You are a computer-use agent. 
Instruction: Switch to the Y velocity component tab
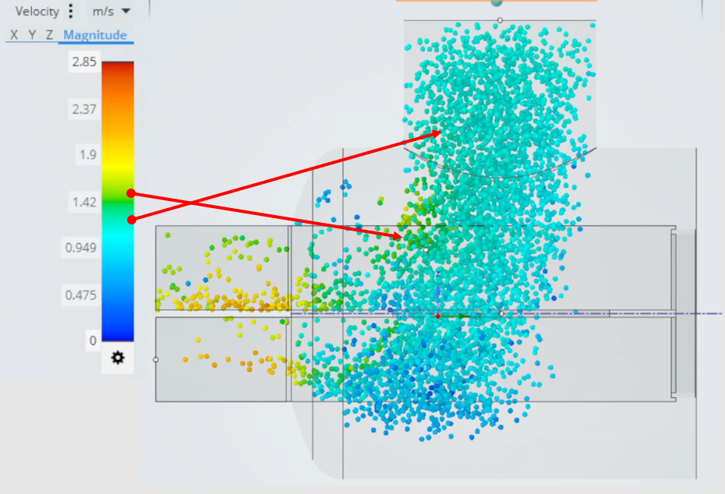click(32, 35)
